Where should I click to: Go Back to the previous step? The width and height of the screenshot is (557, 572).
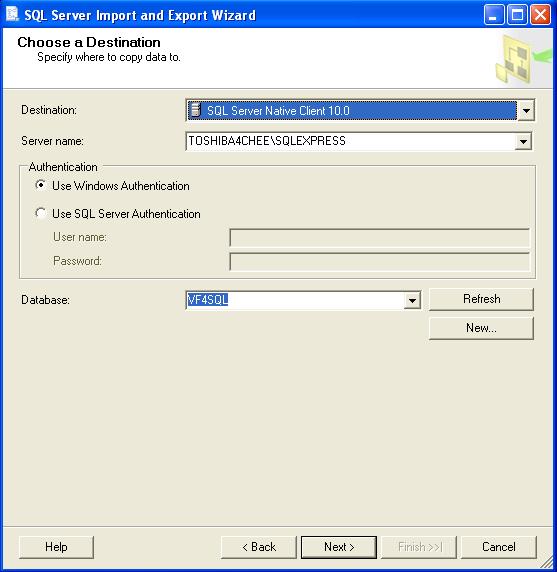259,547
